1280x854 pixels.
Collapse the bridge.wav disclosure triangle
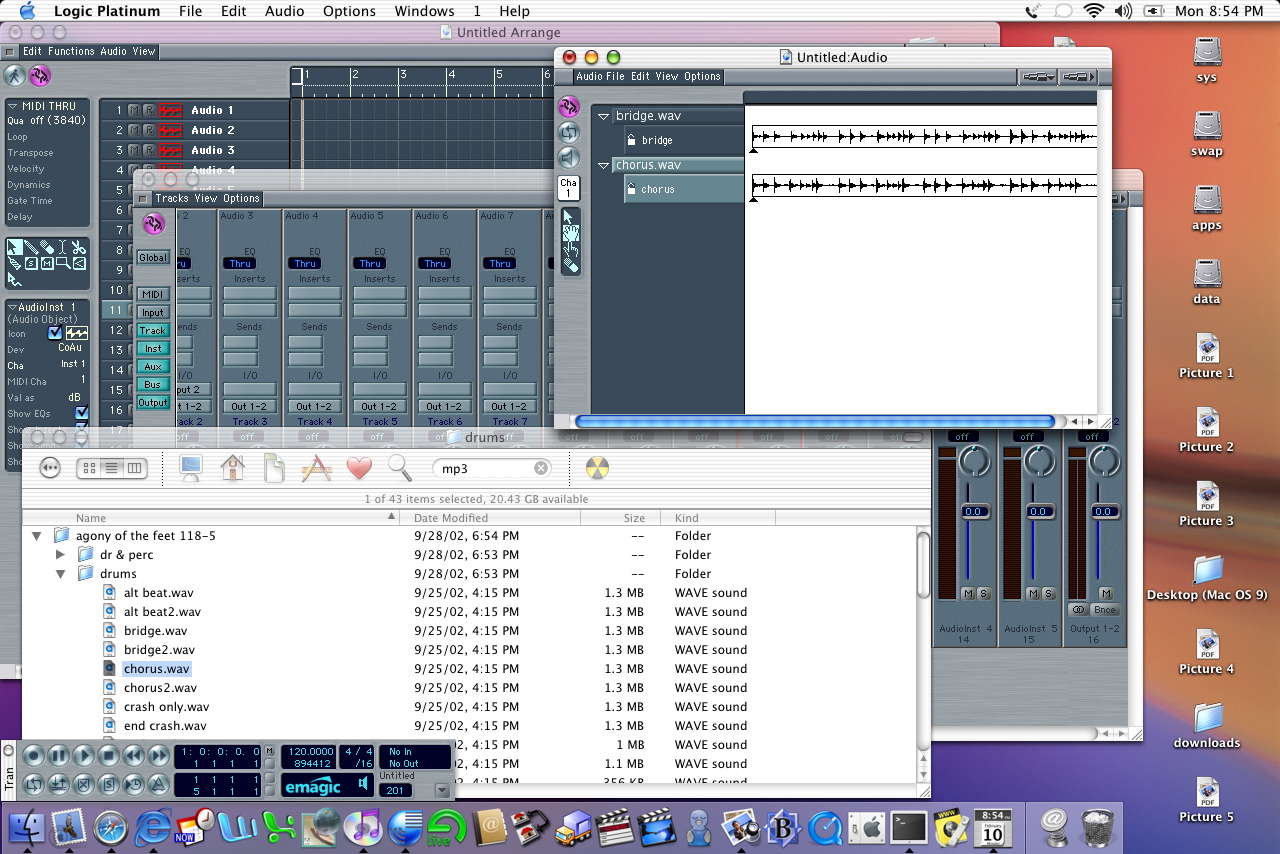pyautogui.click(x=603, y=116)
